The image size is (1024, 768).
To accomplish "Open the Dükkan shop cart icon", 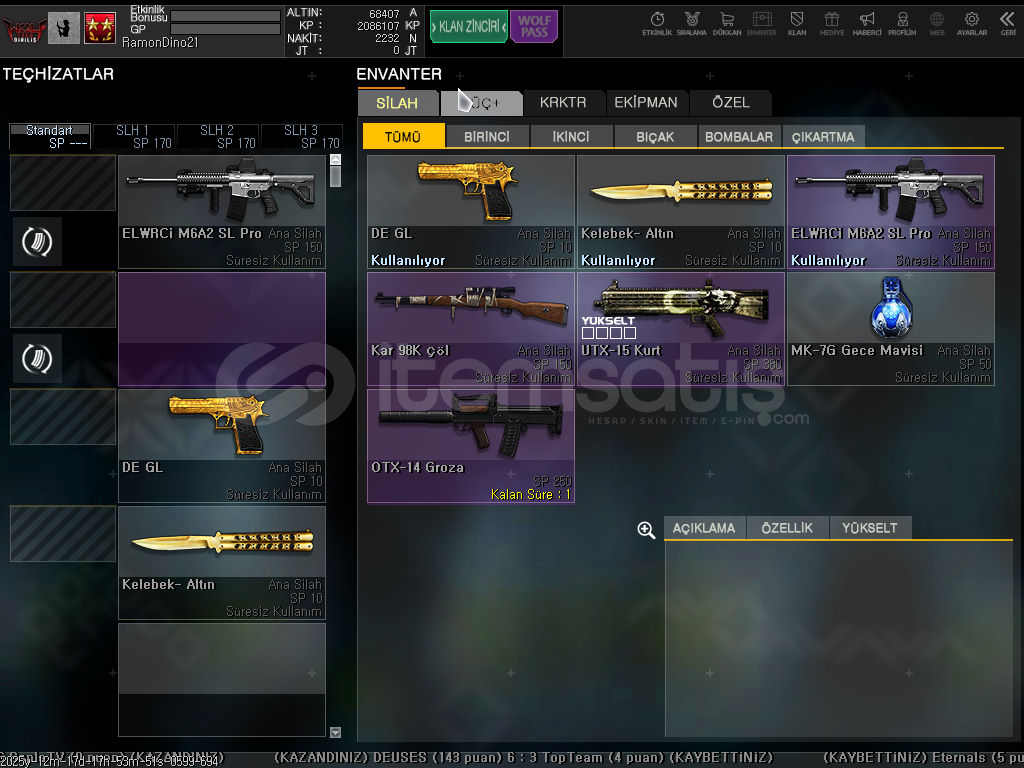I will click(727, 23).
